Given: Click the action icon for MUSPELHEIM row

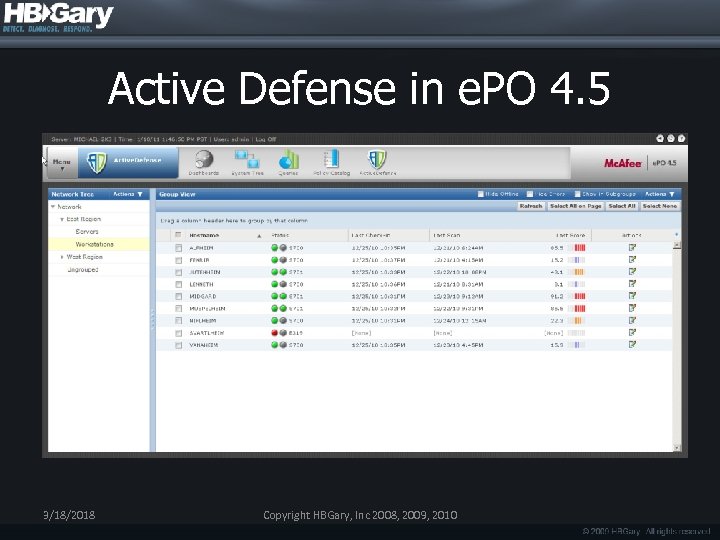Looking at the screenshot, I should [632, 308].
